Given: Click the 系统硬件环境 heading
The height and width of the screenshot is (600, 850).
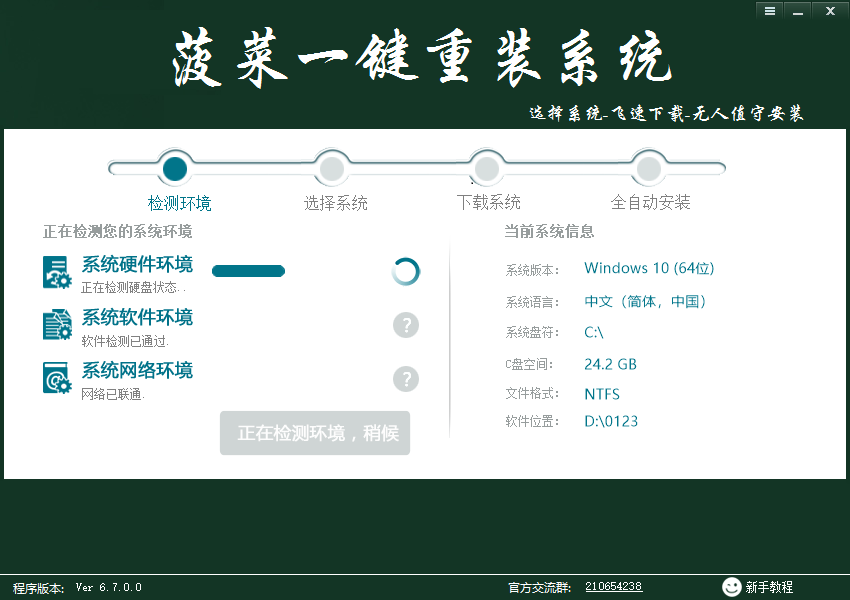Looking at the screenshot, I should (x=137, y=264).
